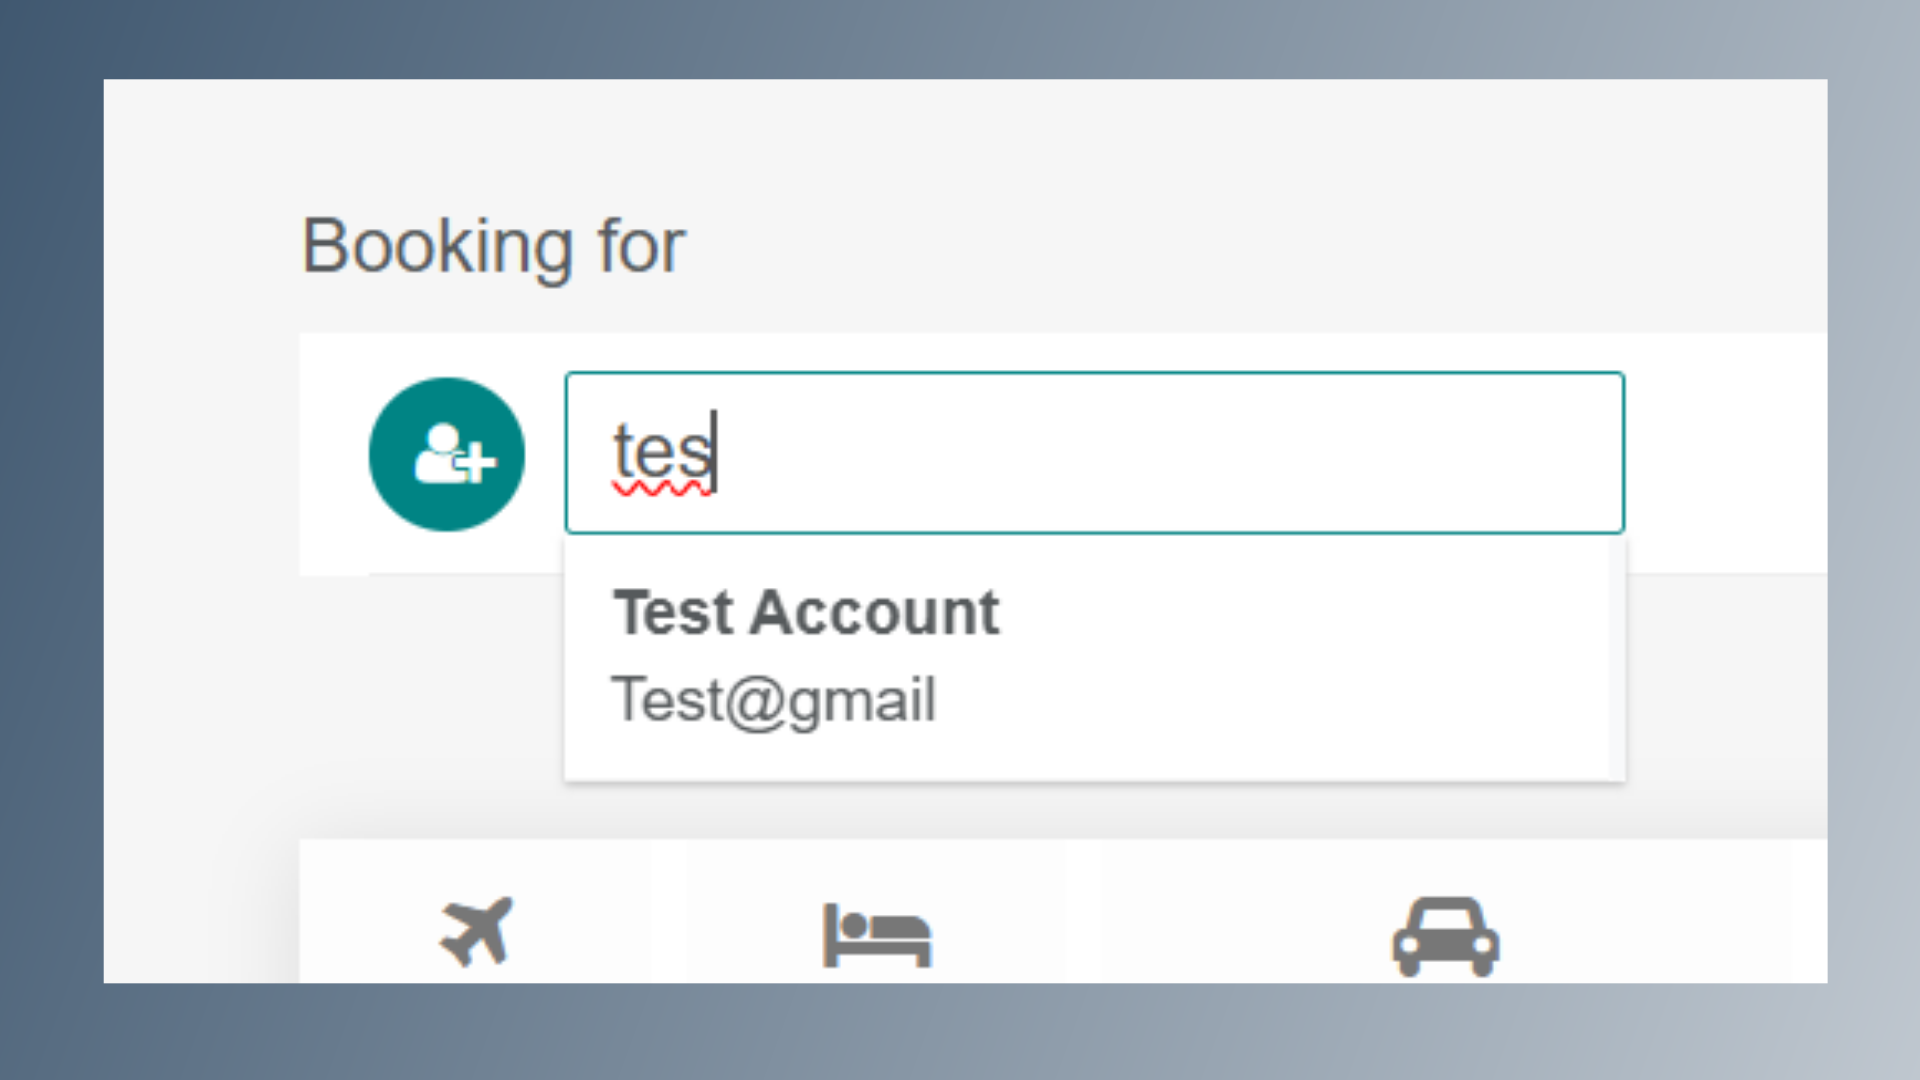Click the teal add traveler icon
Viewport: 1920px width, 1080px height.
pyautogui.click(x=446, y=454)
